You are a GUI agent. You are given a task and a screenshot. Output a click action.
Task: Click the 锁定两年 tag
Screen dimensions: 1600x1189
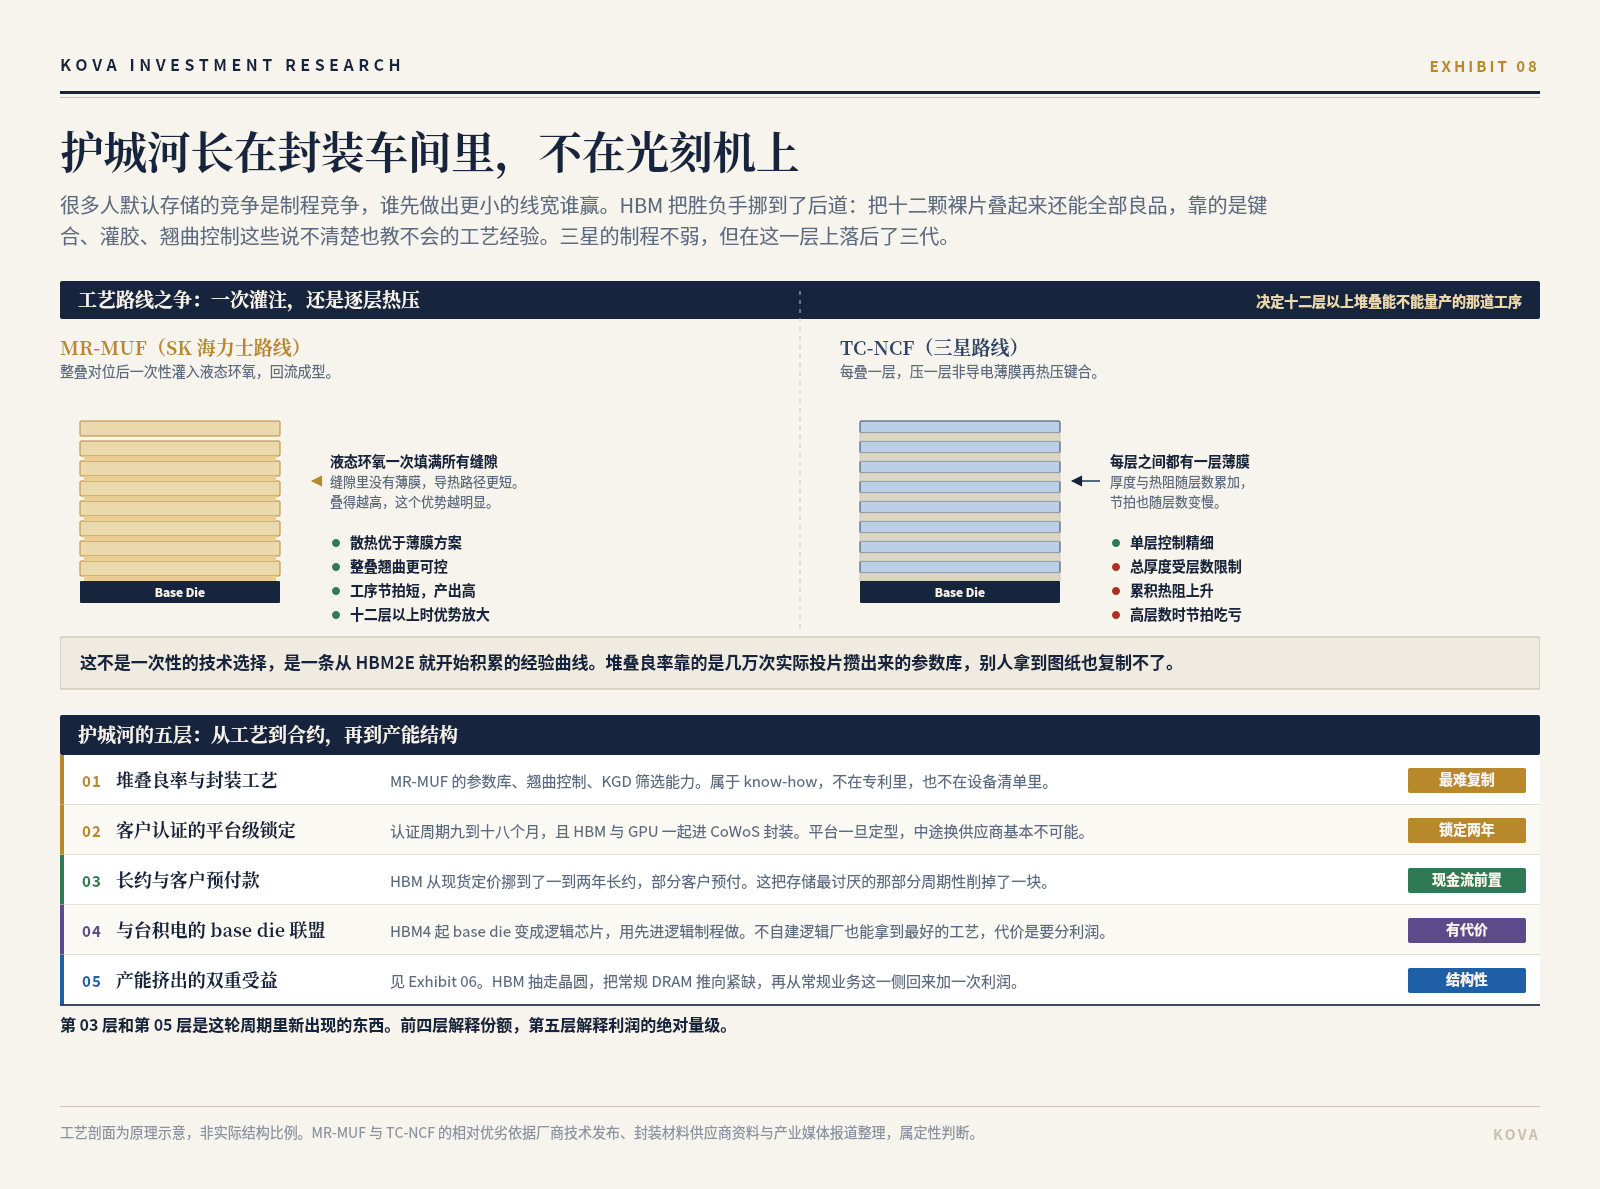click(1467, 830)
